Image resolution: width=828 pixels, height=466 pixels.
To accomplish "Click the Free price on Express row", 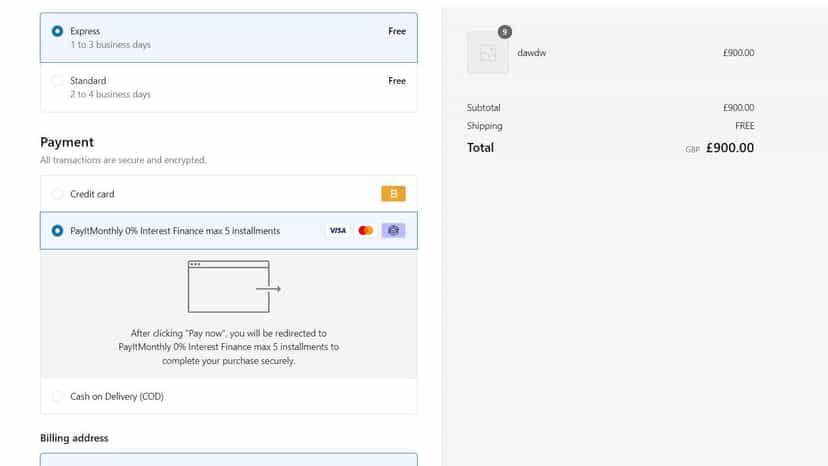I will (x=397, y=31).
